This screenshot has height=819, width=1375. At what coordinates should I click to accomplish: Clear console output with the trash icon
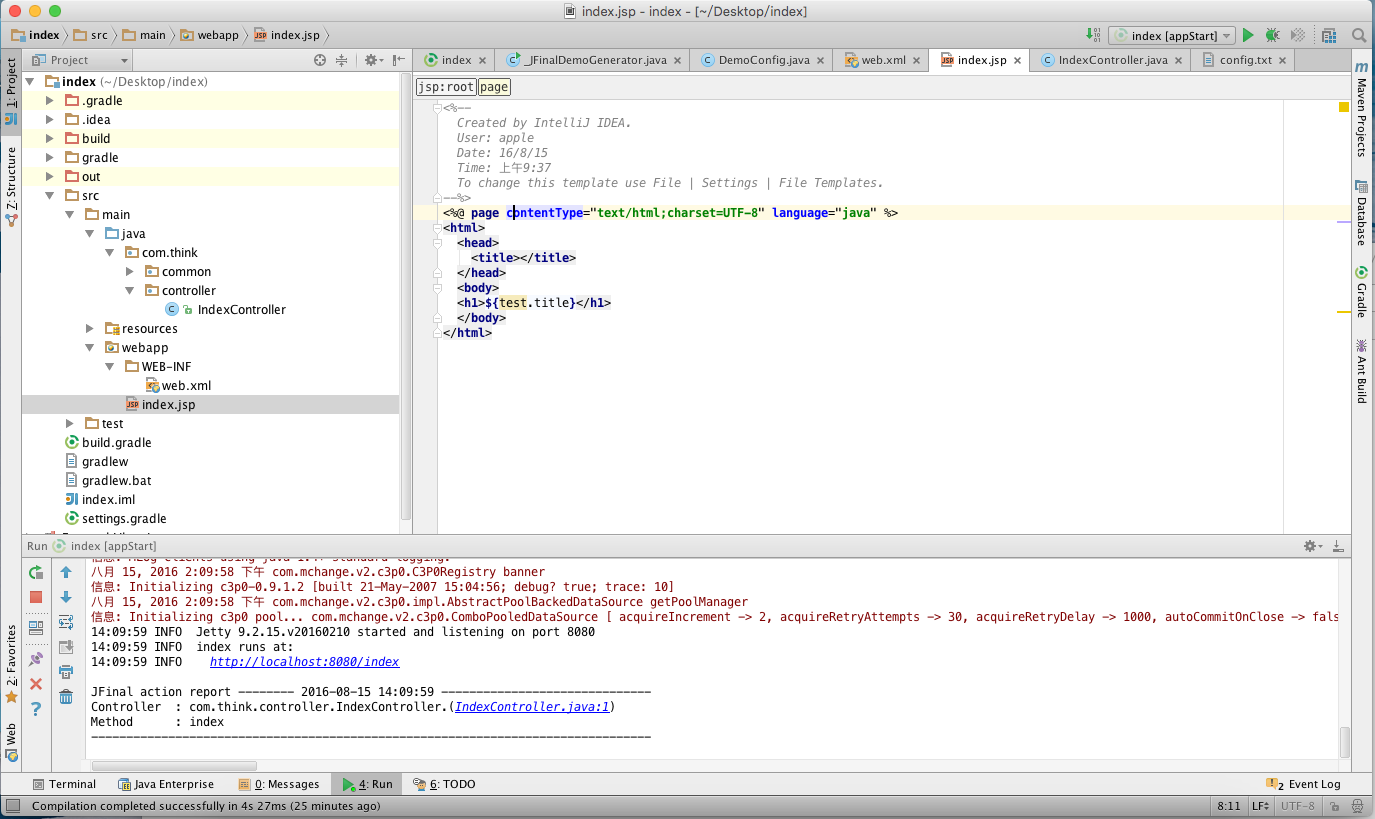[66, 696]
